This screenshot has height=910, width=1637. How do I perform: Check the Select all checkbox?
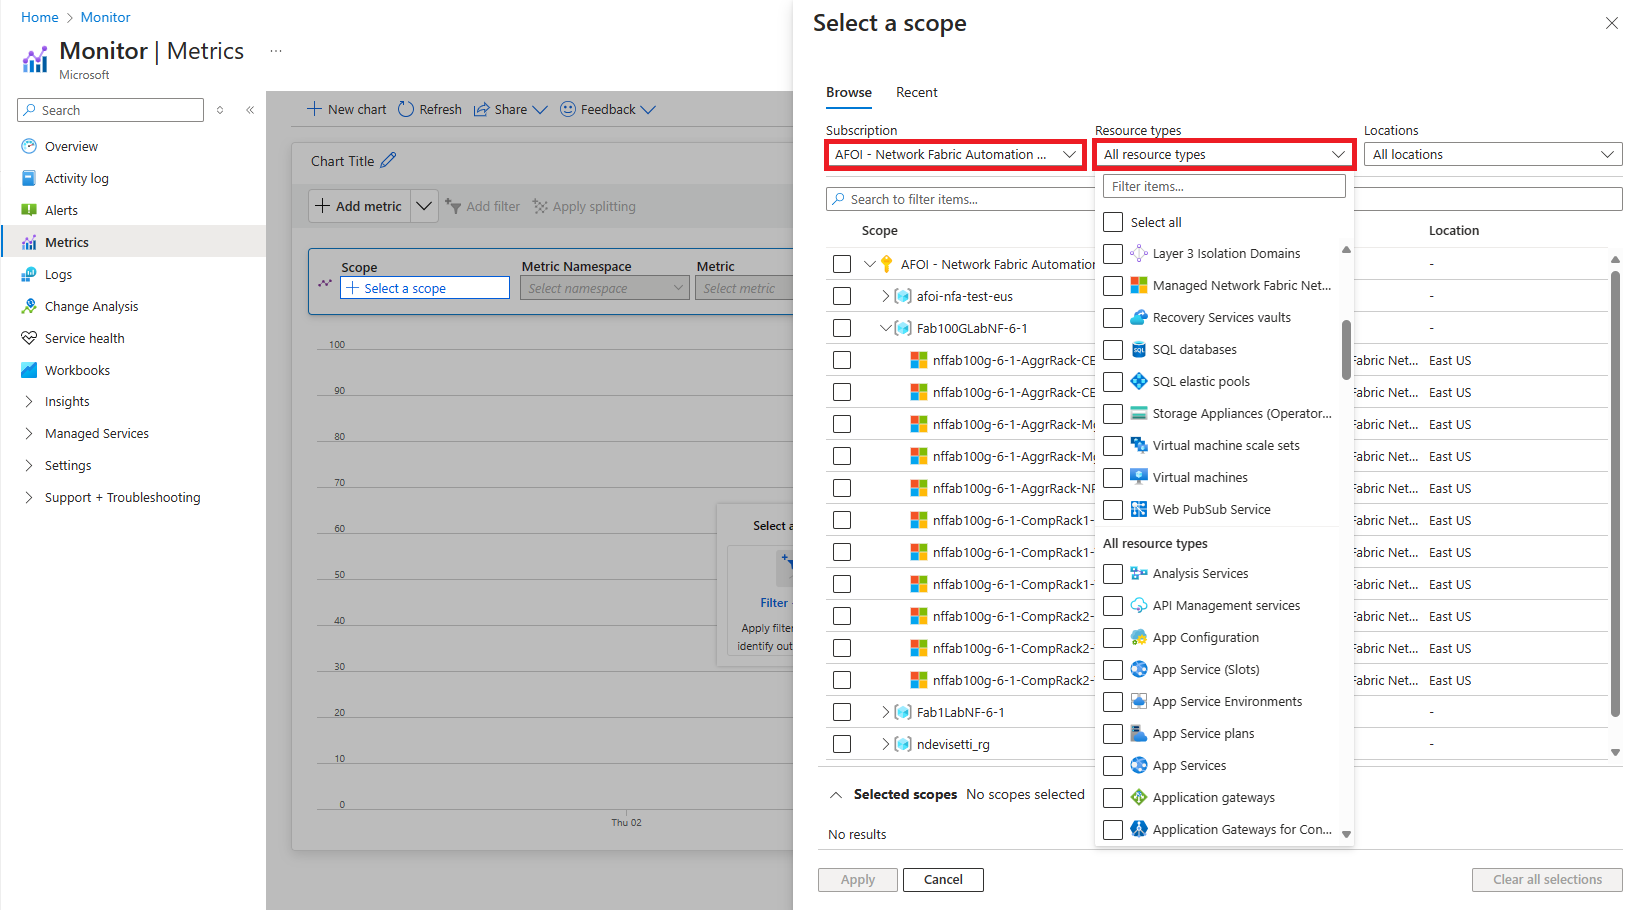(x=1113, y=222)
